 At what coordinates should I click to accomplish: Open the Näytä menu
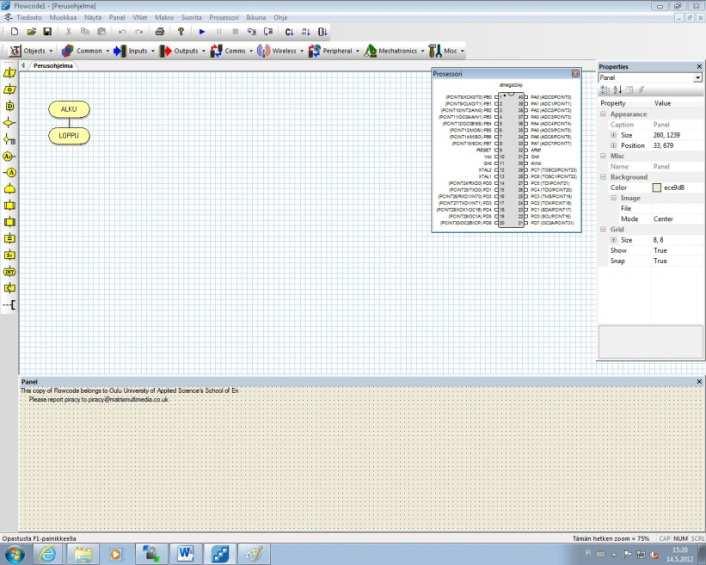click(93, 18)
